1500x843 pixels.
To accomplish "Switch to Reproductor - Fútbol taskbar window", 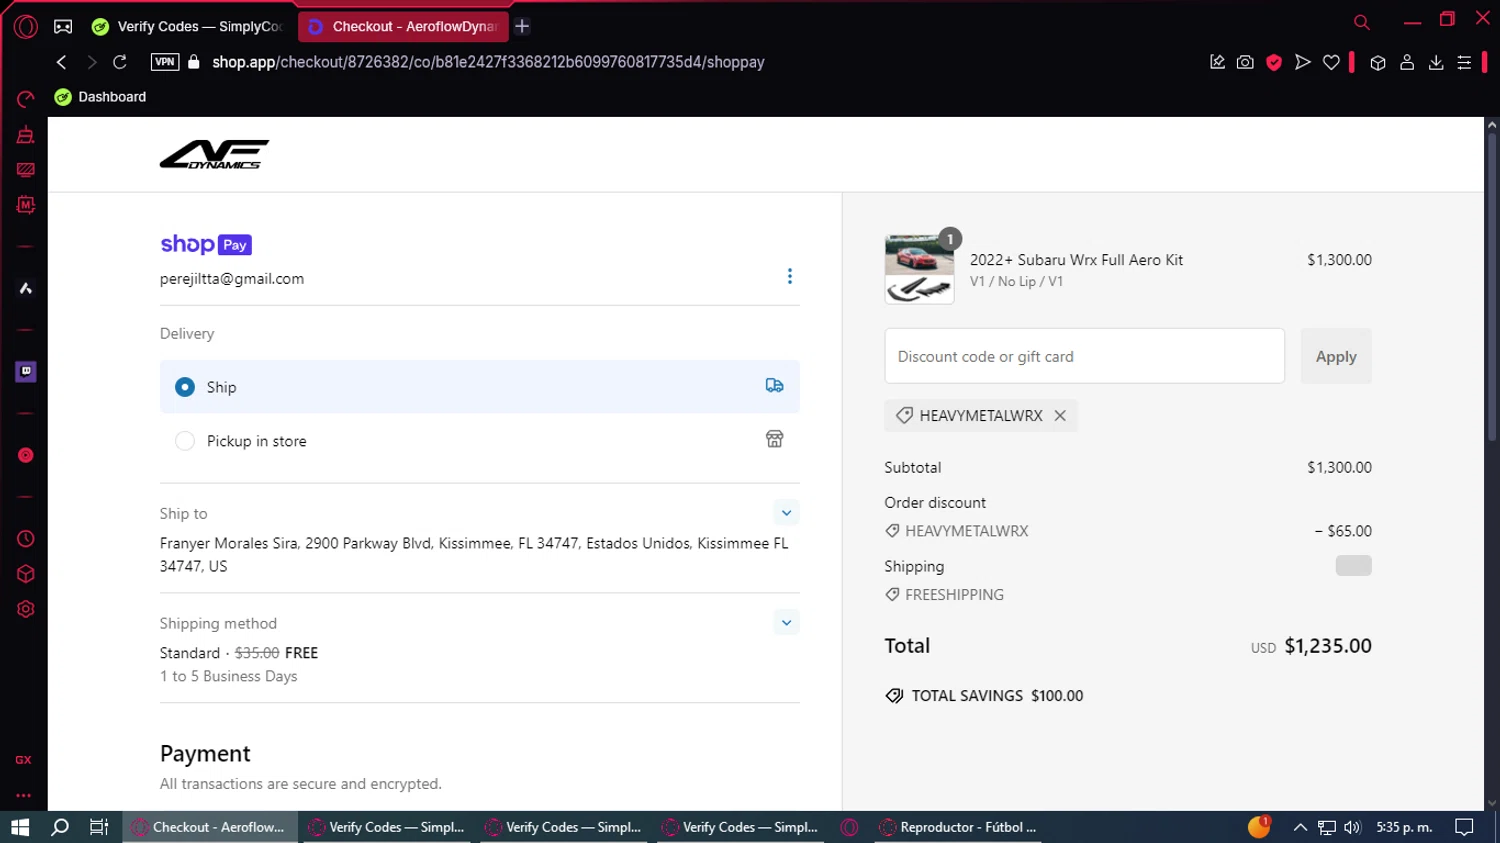I will click(x=956, y=827).
